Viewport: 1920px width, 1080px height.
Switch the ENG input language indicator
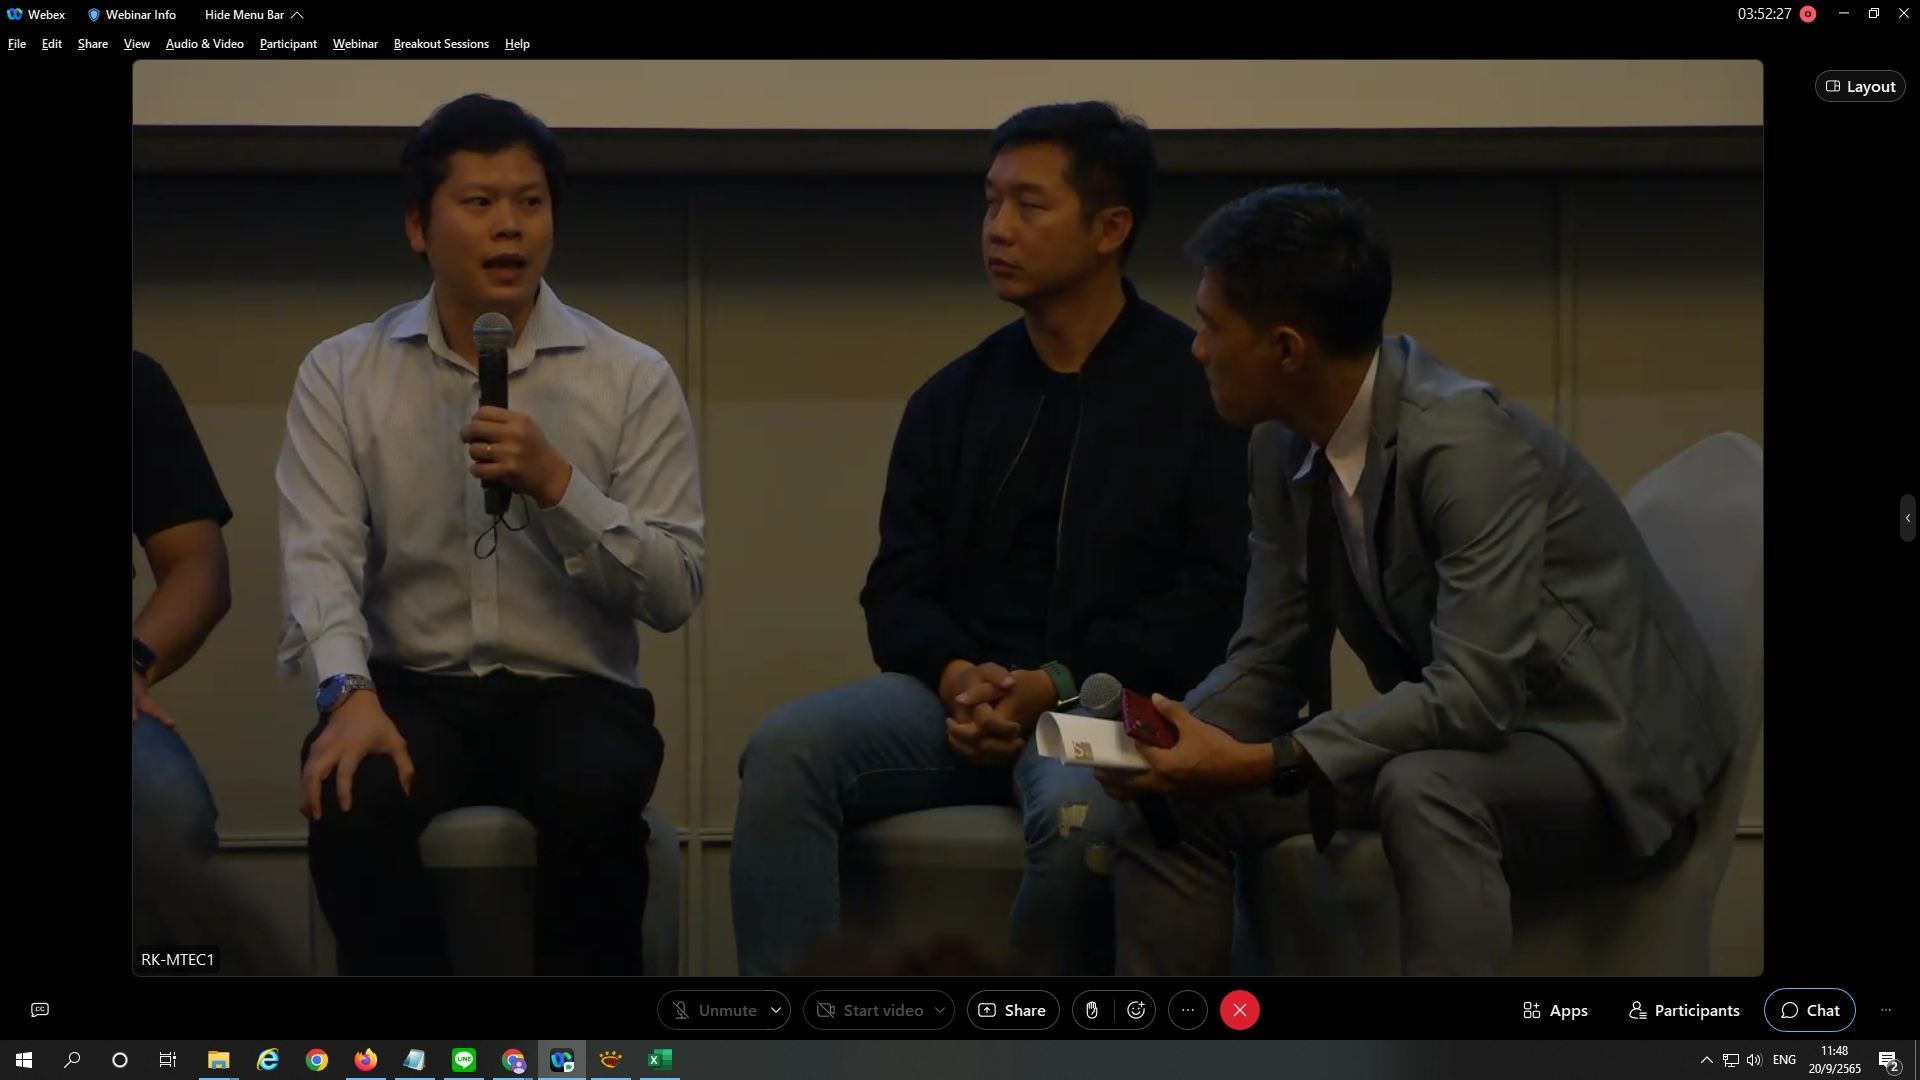click(x=1784, y=1060)
